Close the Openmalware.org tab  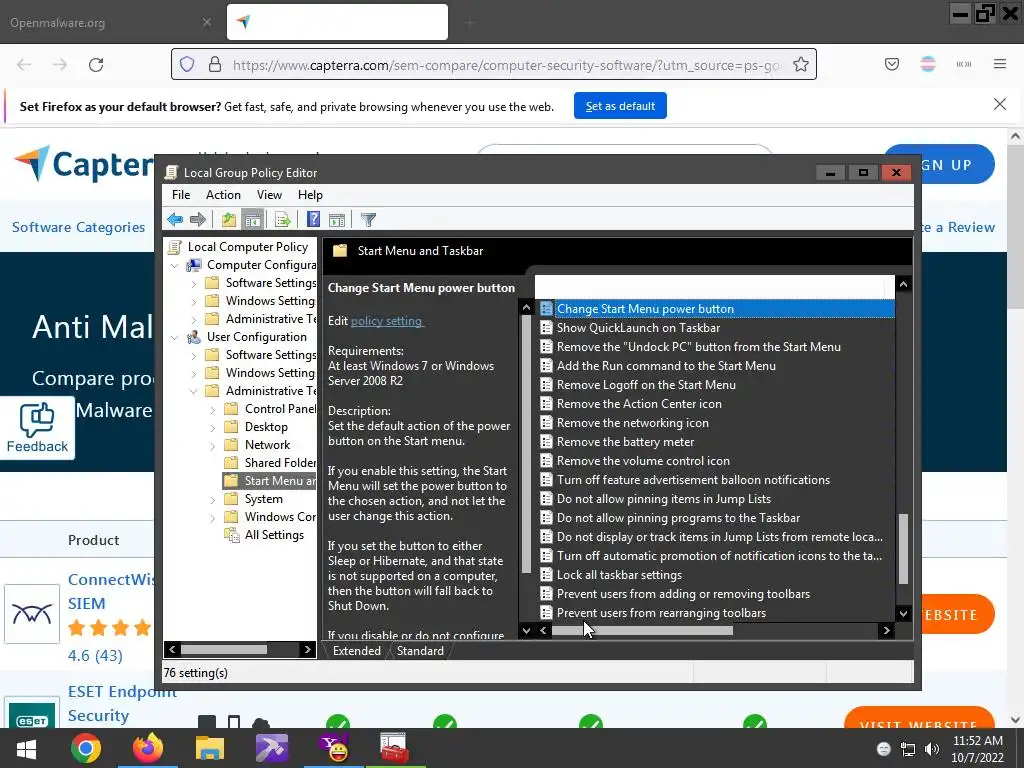[x=206, y=22]
